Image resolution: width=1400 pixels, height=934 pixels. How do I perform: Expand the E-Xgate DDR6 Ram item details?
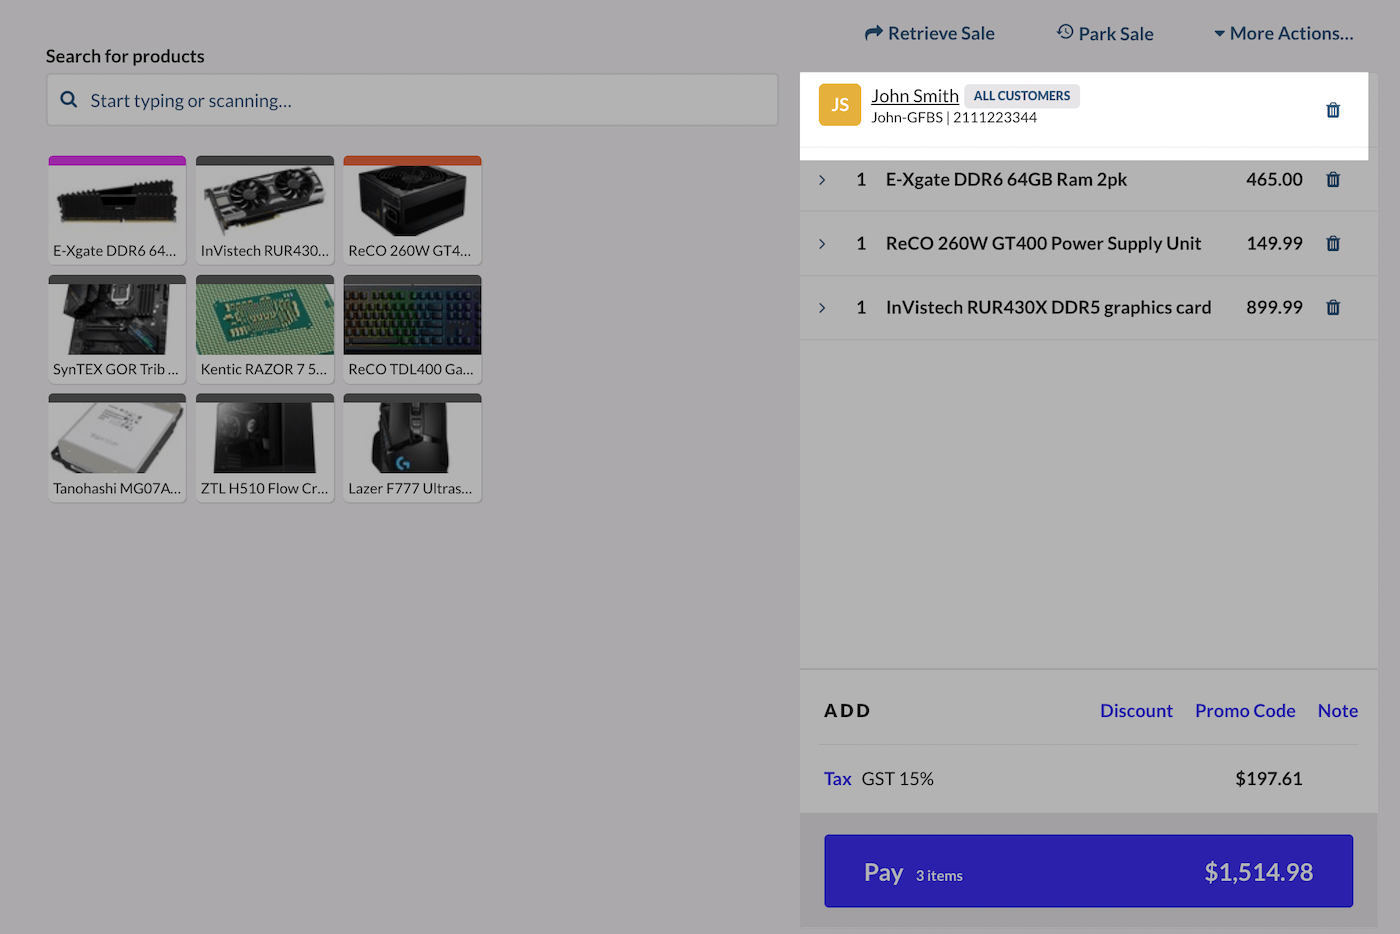click(822, 180)
